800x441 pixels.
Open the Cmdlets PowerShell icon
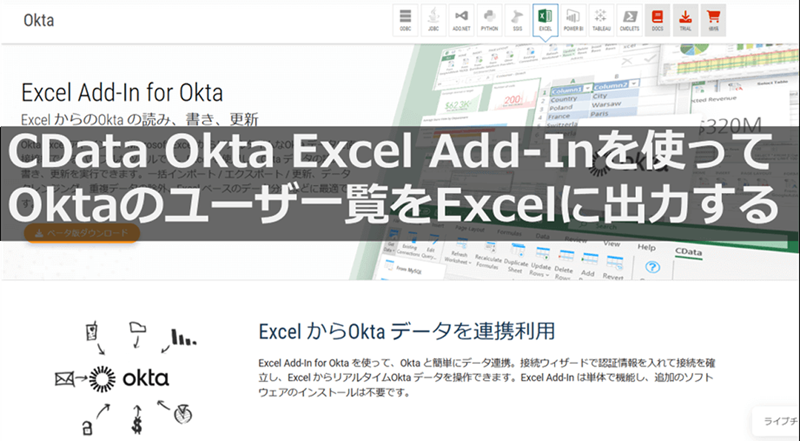630,20
